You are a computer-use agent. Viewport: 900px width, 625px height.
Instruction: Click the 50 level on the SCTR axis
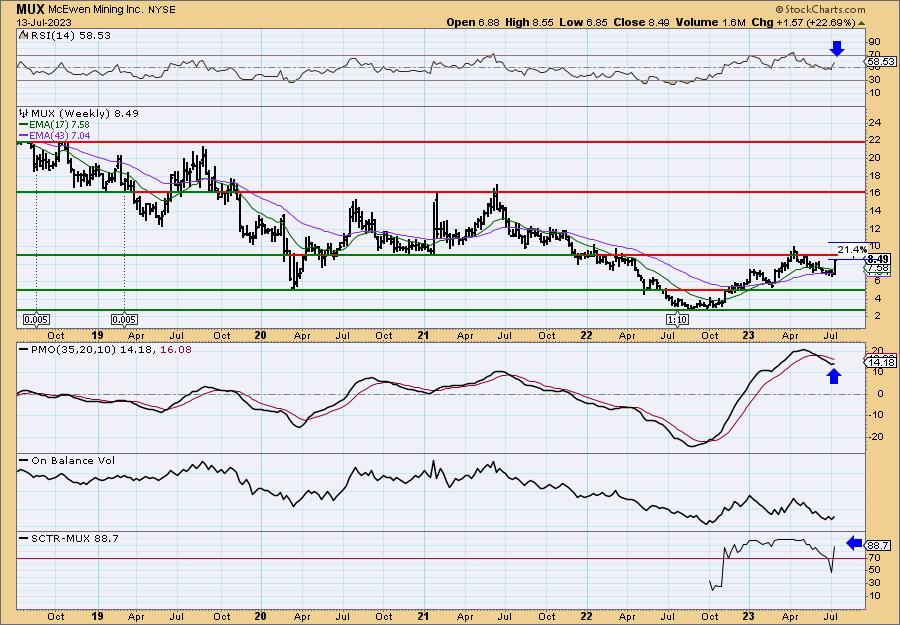click(x=875, y=569)
